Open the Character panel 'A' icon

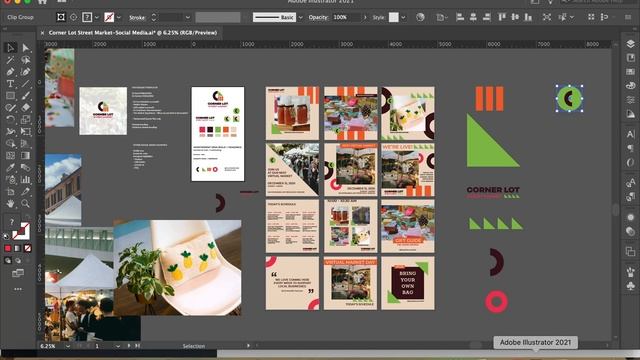click(x=630, y=134)
